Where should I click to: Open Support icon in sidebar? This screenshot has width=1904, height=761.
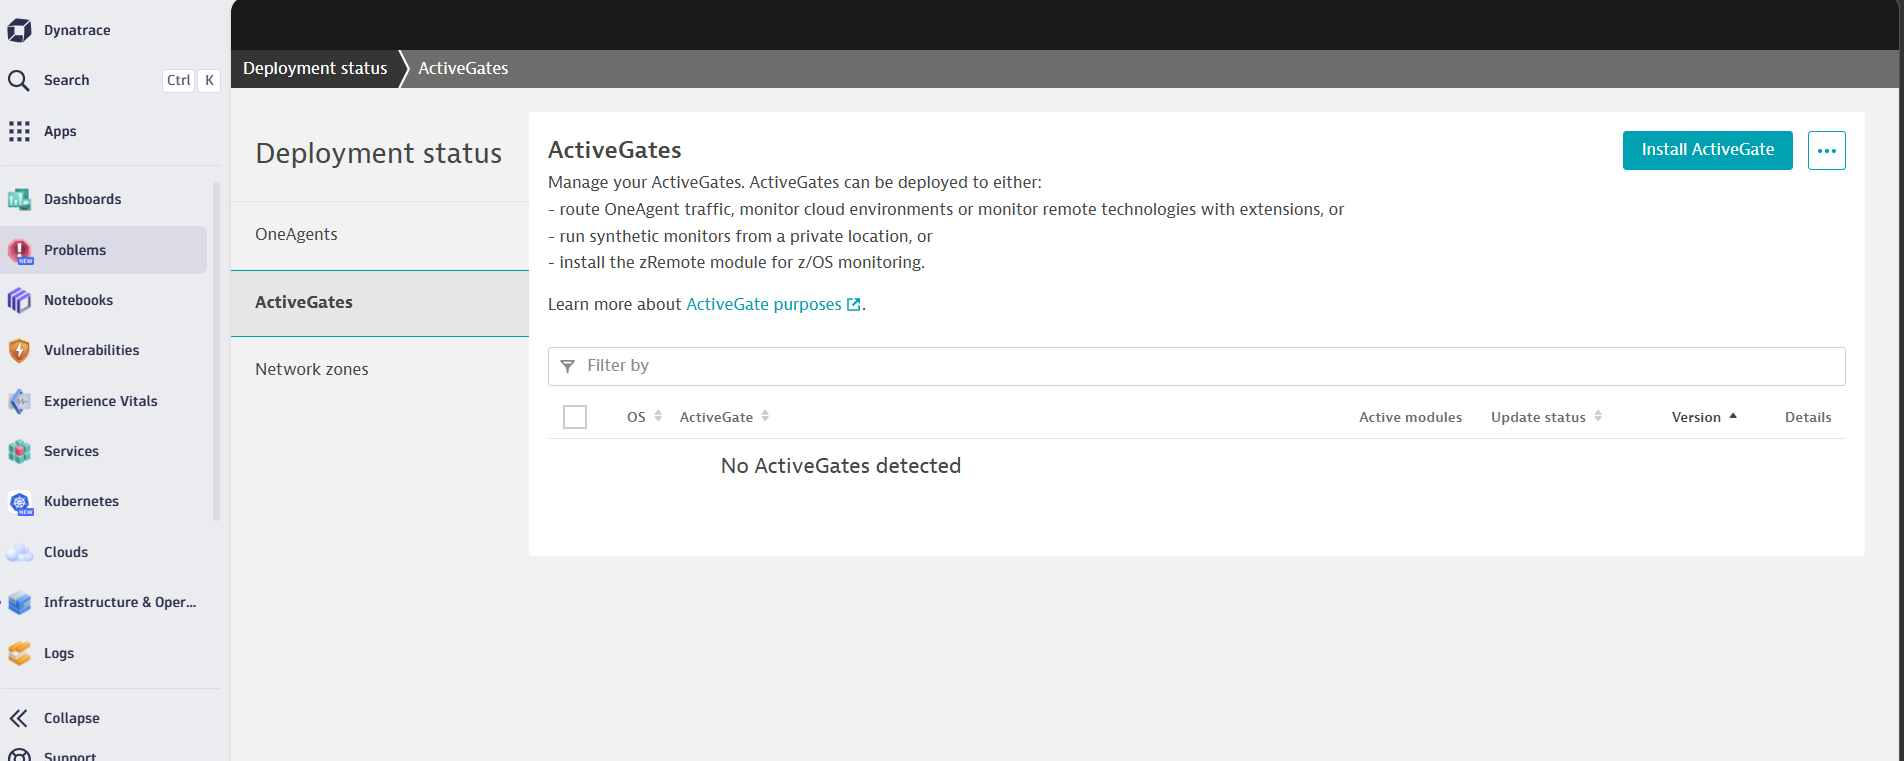click(x=19, y=755)
